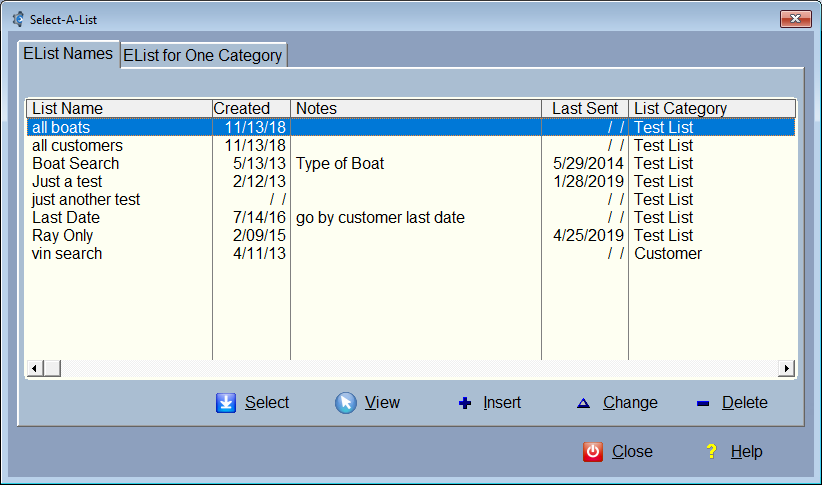Pick the Ray Only list entry

pyautogui.click(x=63, y=236)
